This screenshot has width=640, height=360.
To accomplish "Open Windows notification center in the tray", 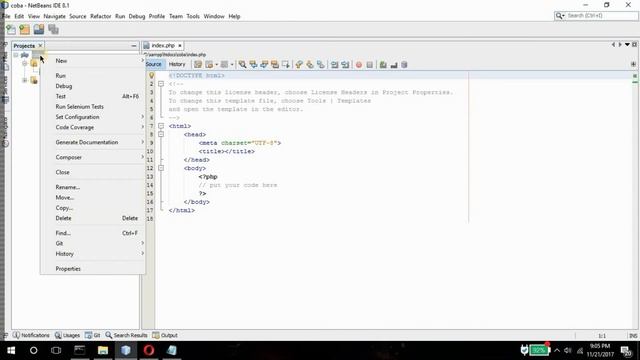I will [x=626, y=351].
